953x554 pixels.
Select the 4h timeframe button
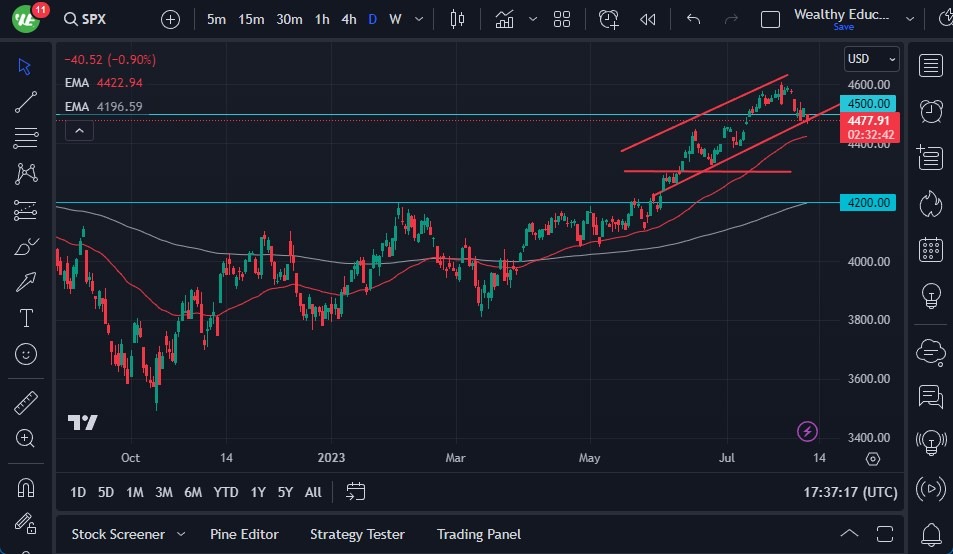click(x=348, y=19)
